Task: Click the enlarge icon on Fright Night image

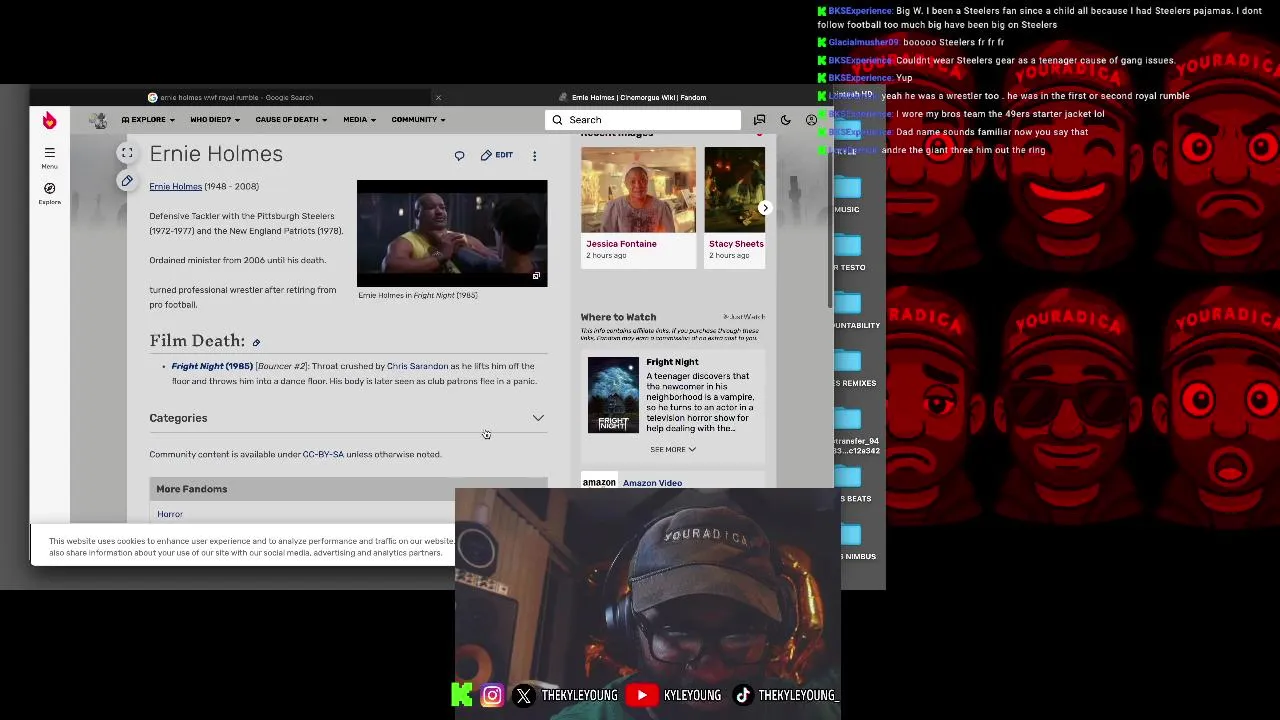Action: (x=536, y=276)
